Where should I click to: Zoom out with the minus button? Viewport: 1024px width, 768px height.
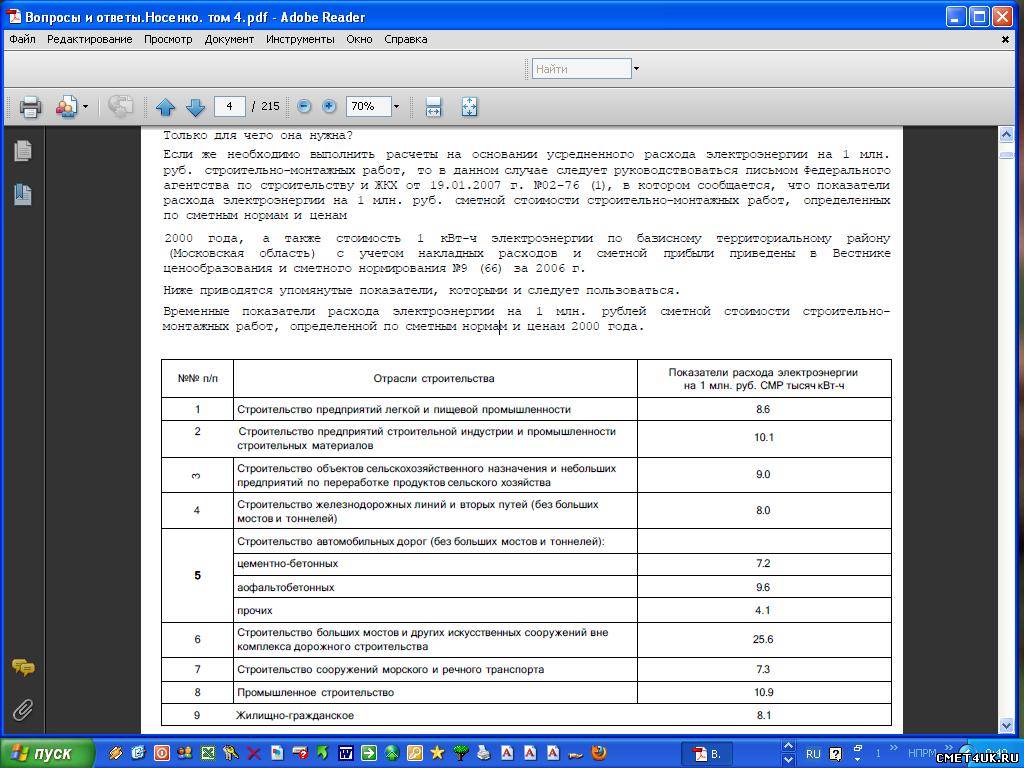pos(304,106)
